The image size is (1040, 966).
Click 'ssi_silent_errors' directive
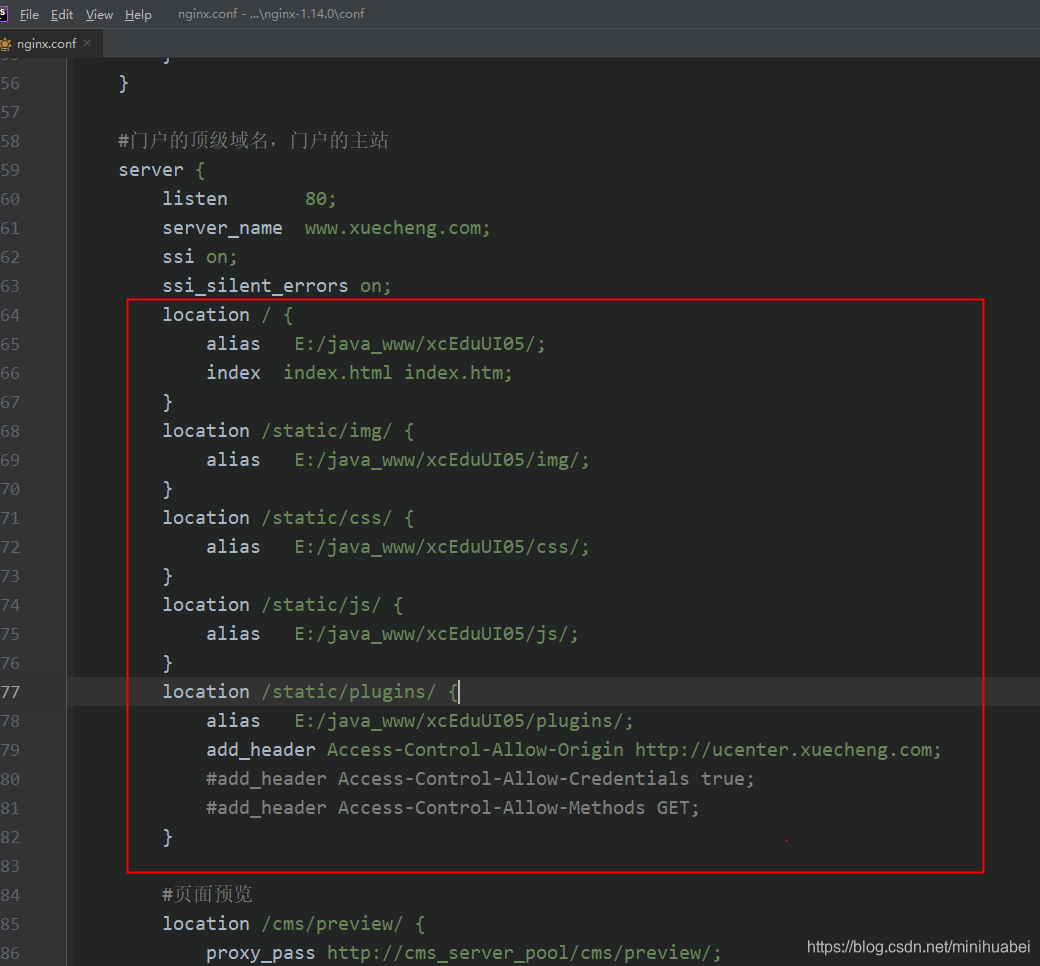tap(255, 286)
